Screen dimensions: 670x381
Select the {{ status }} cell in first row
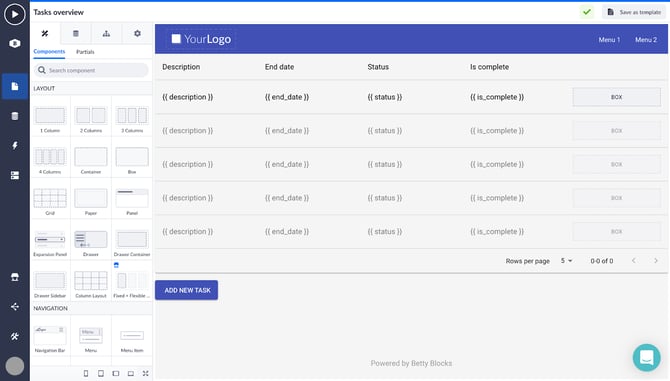(385, 97)
